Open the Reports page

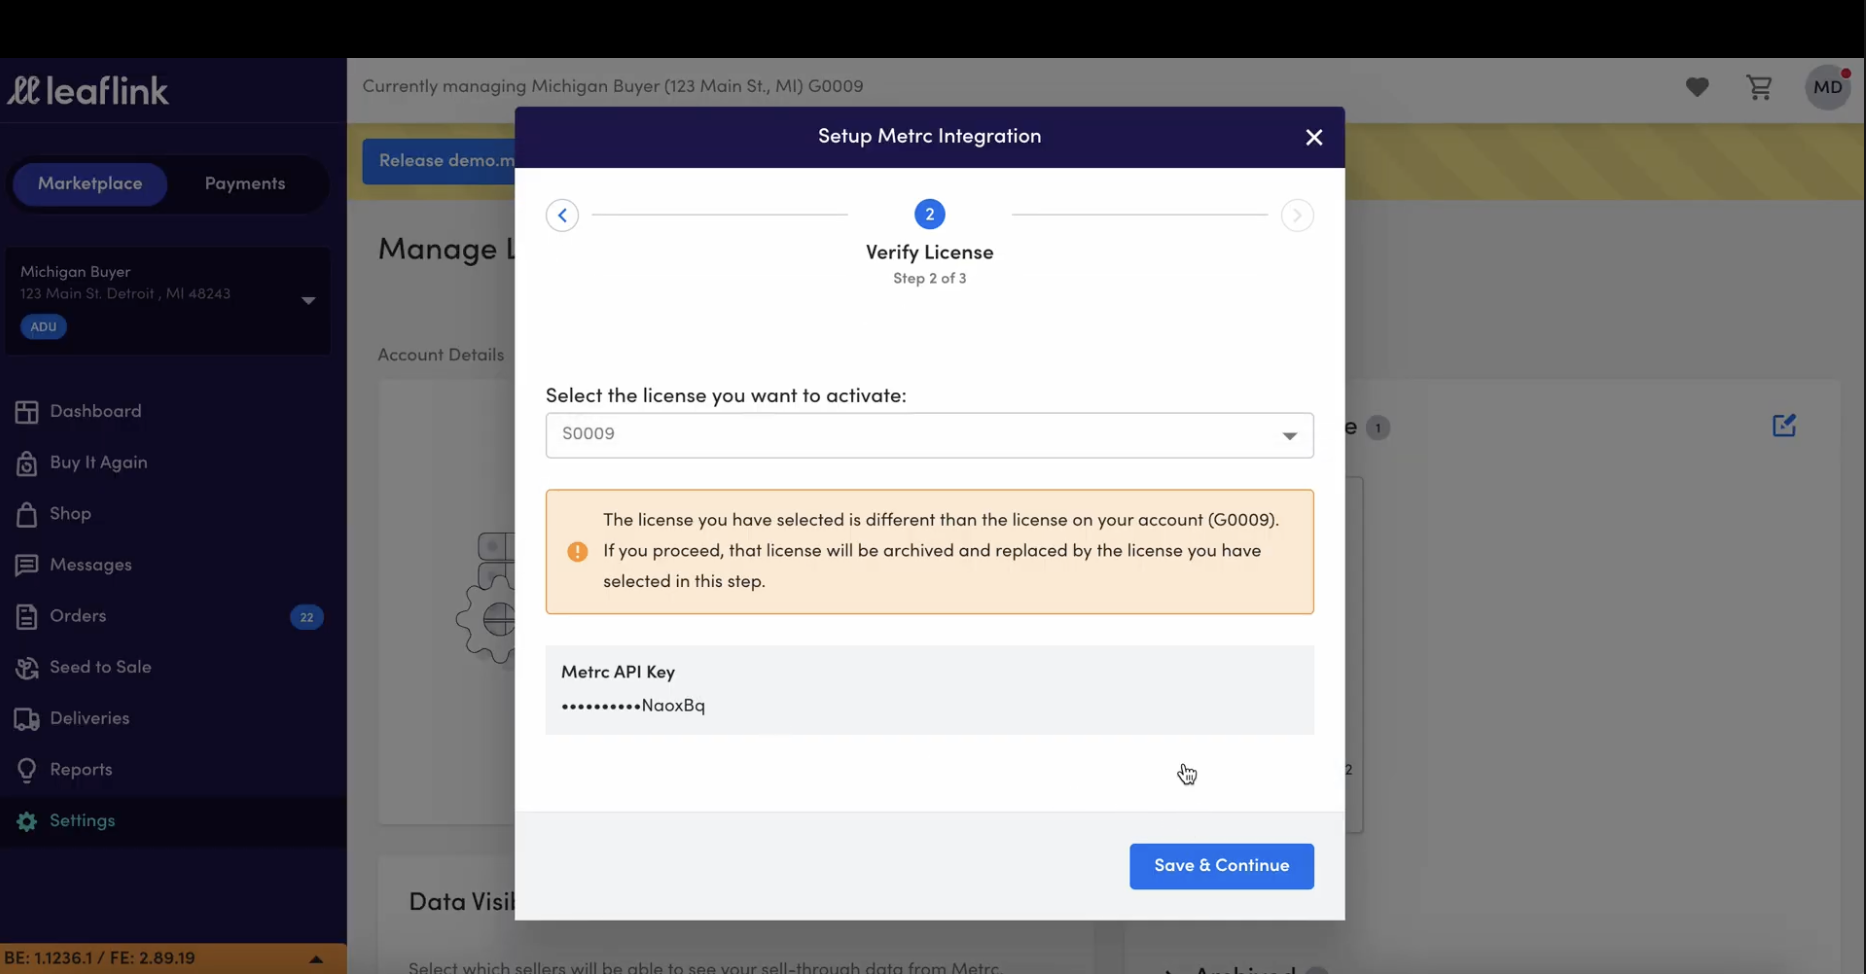(81, 769)
